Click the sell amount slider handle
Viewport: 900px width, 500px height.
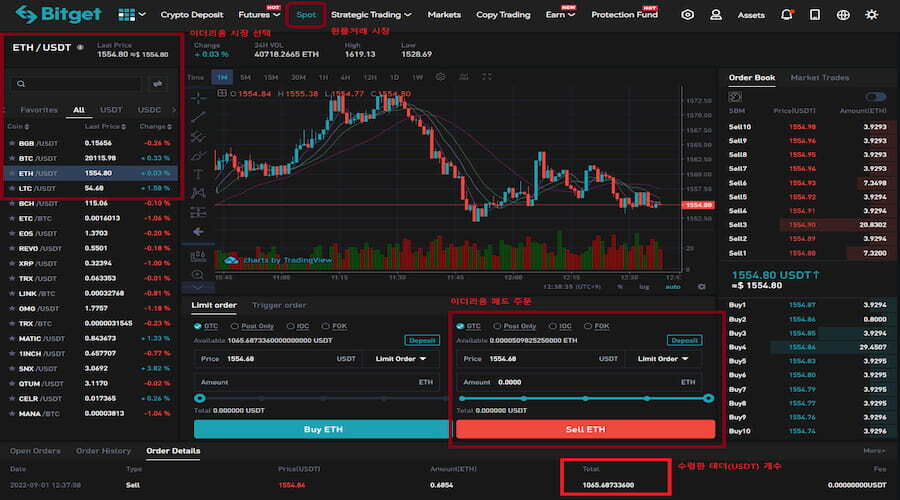pos(708,398)
